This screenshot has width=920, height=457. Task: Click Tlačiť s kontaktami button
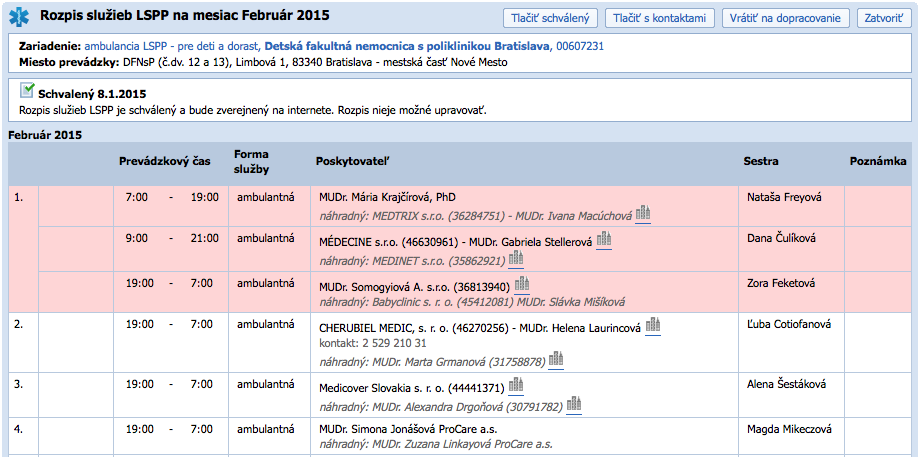pos(659,18)
